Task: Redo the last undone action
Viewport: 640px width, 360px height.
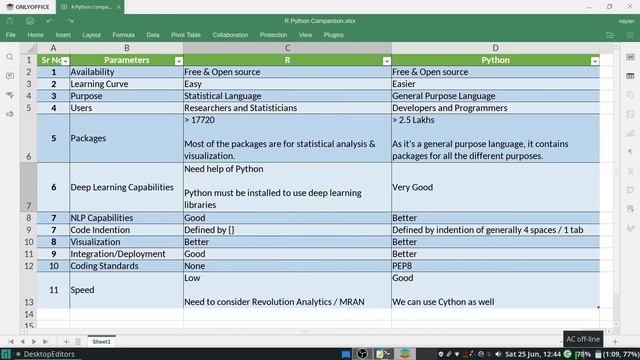Action: pyautogui.click(x=70, y=21)
